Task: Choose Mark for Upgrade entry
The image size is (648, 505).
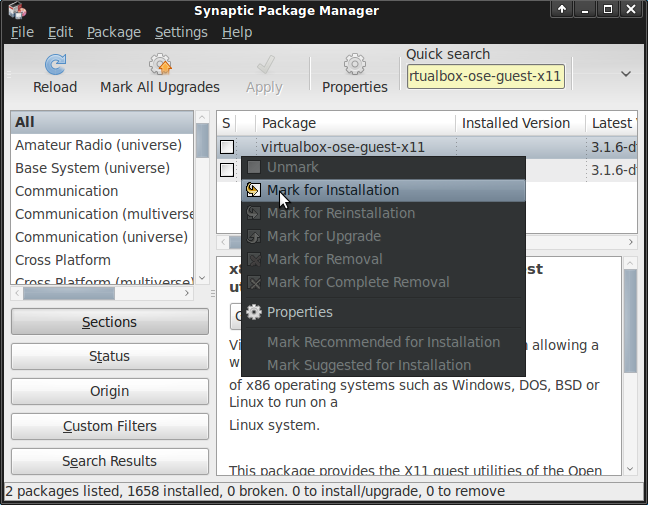Action: [383, 236]
